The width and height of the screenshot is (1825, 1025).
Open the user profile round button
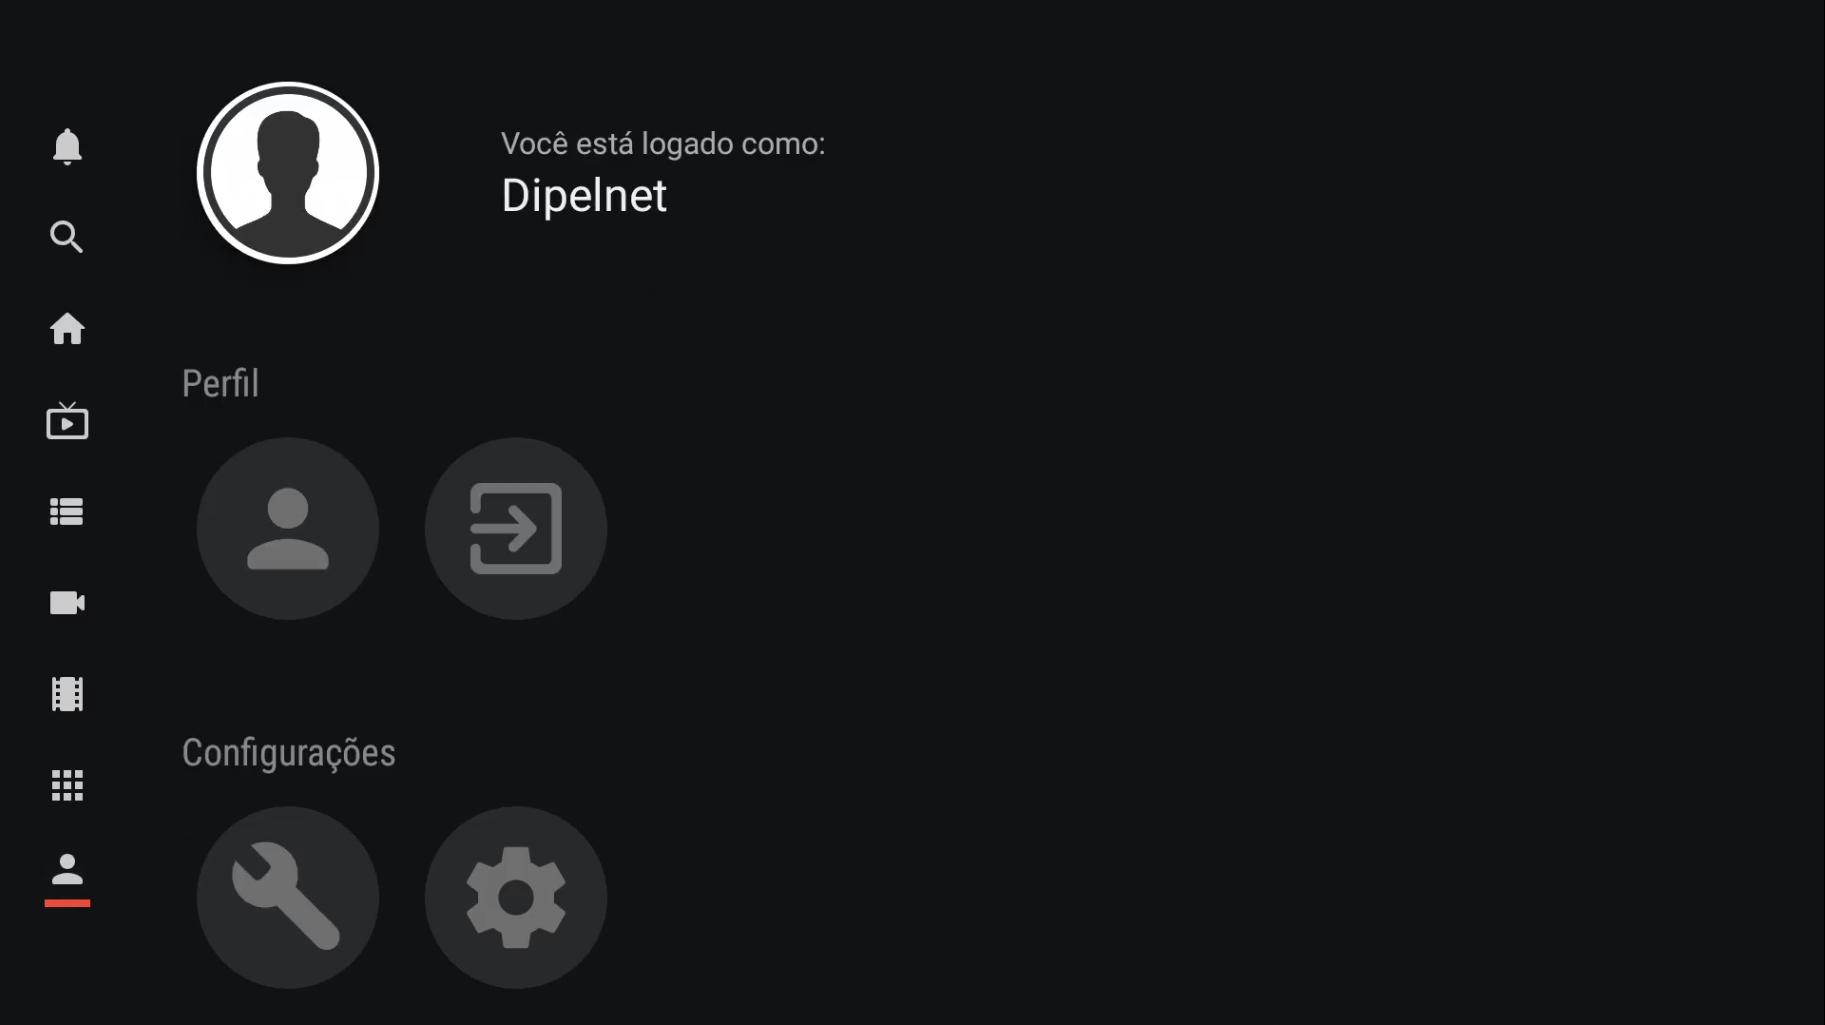288,528
